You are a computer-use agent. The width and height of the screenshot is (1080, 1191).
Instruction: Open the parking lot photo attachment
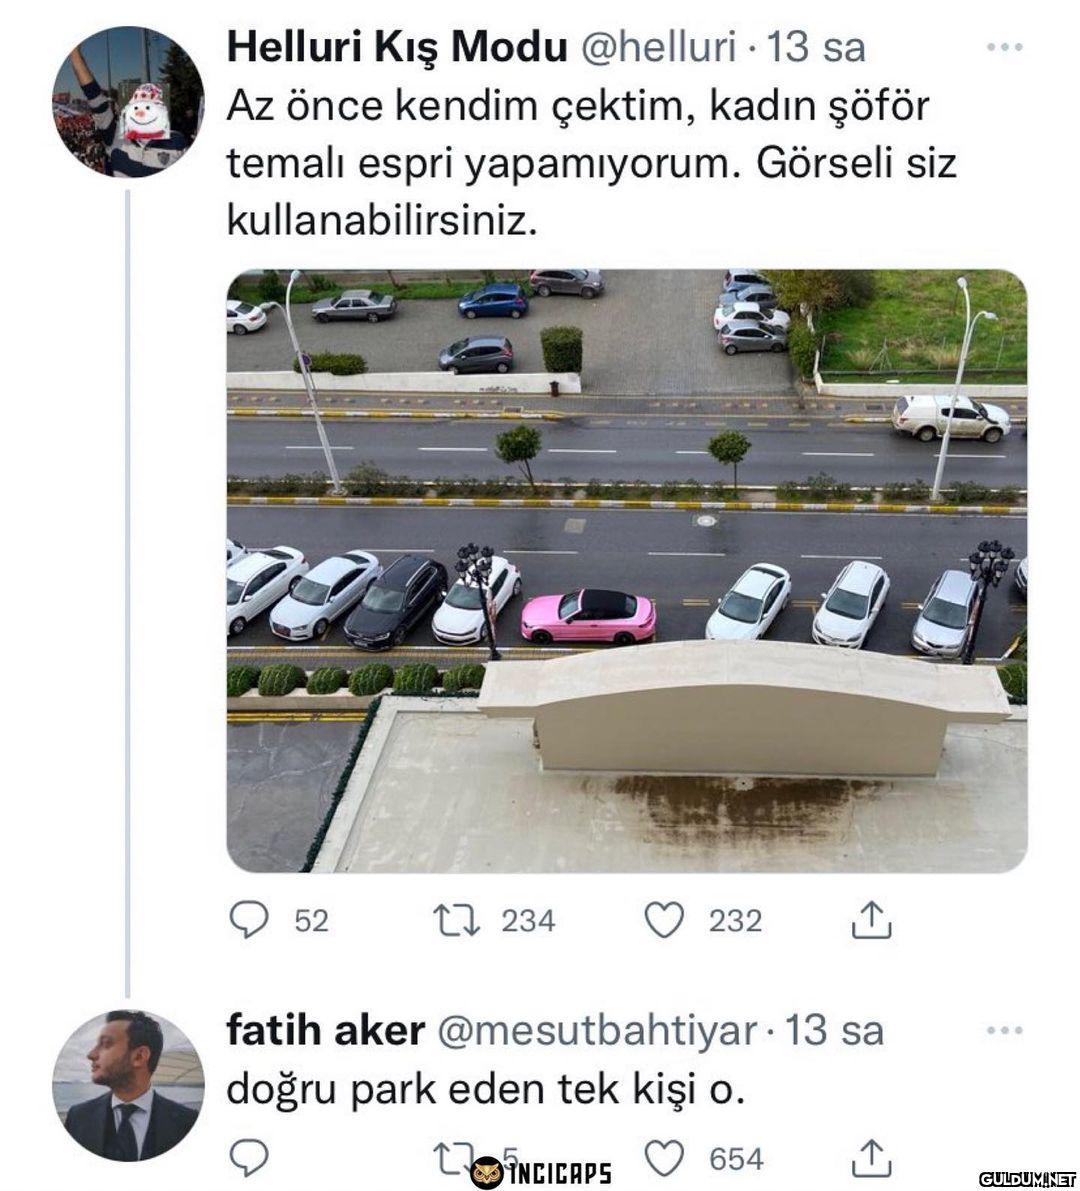pos(627,570)
